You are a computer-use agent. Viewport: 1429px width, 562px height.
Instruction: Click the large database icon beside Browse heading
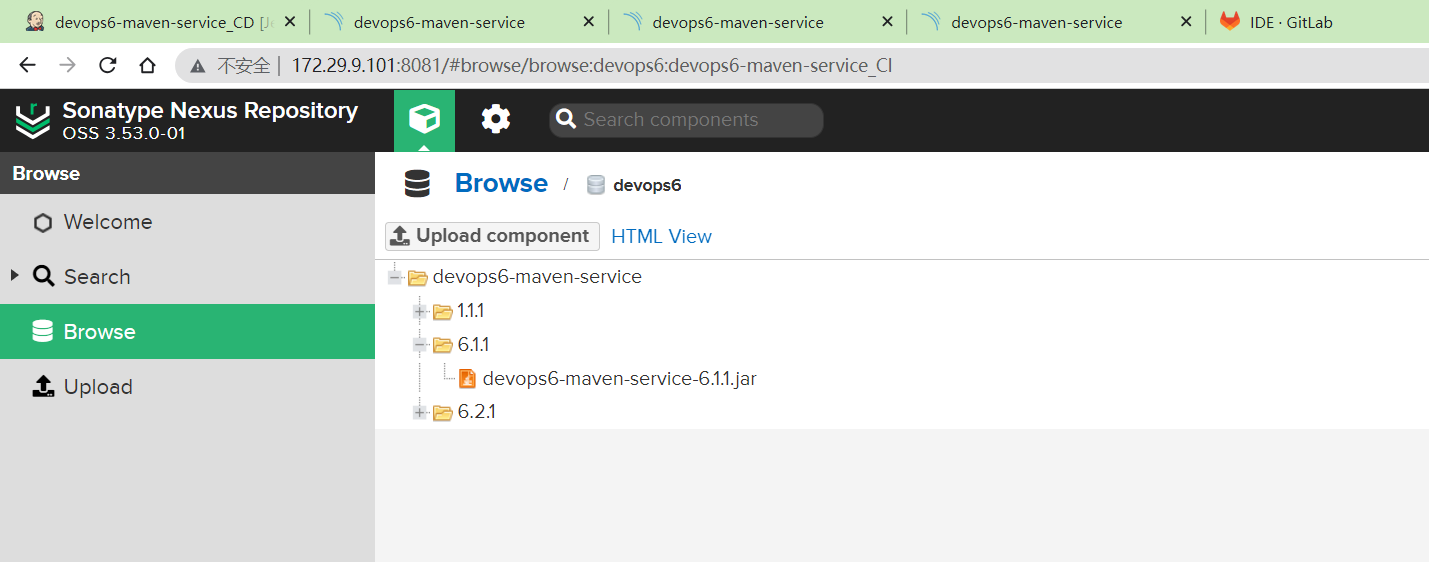[417, 184]
